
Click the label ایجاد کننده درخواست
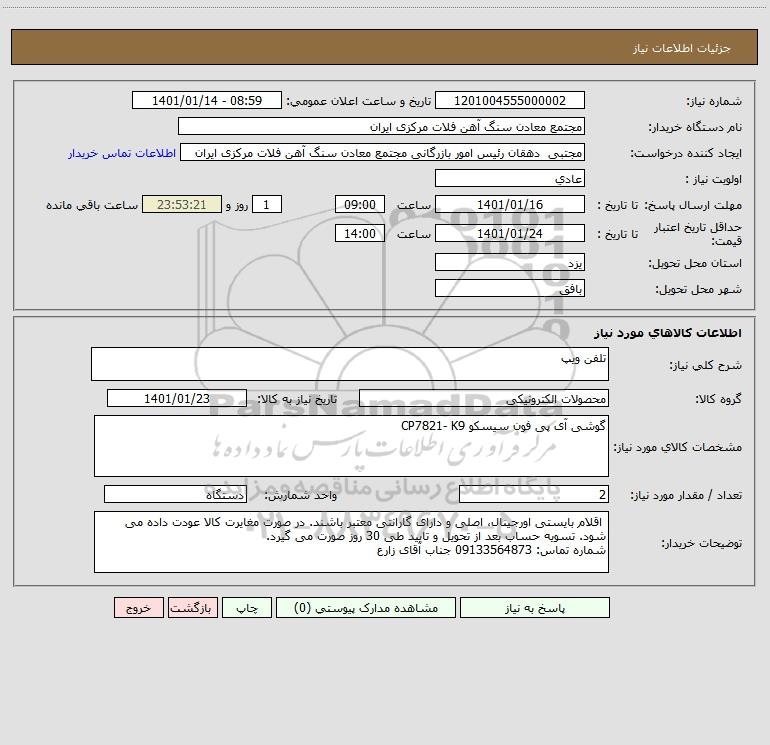686,153
